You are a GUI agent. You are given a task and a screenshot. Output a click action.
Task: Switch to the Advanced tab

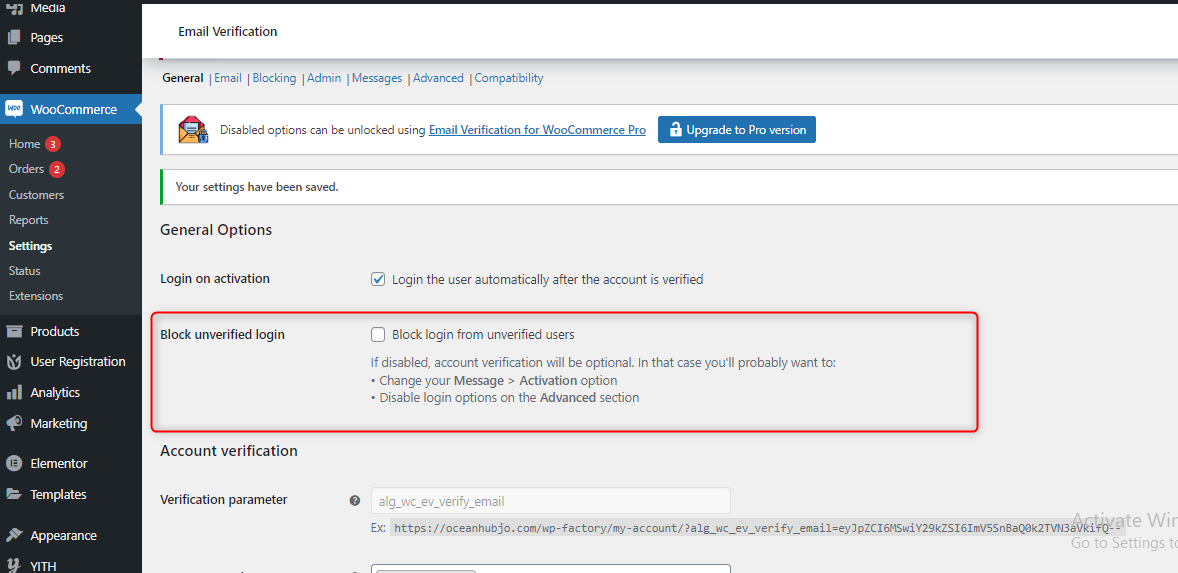click(x=438, y=78)
